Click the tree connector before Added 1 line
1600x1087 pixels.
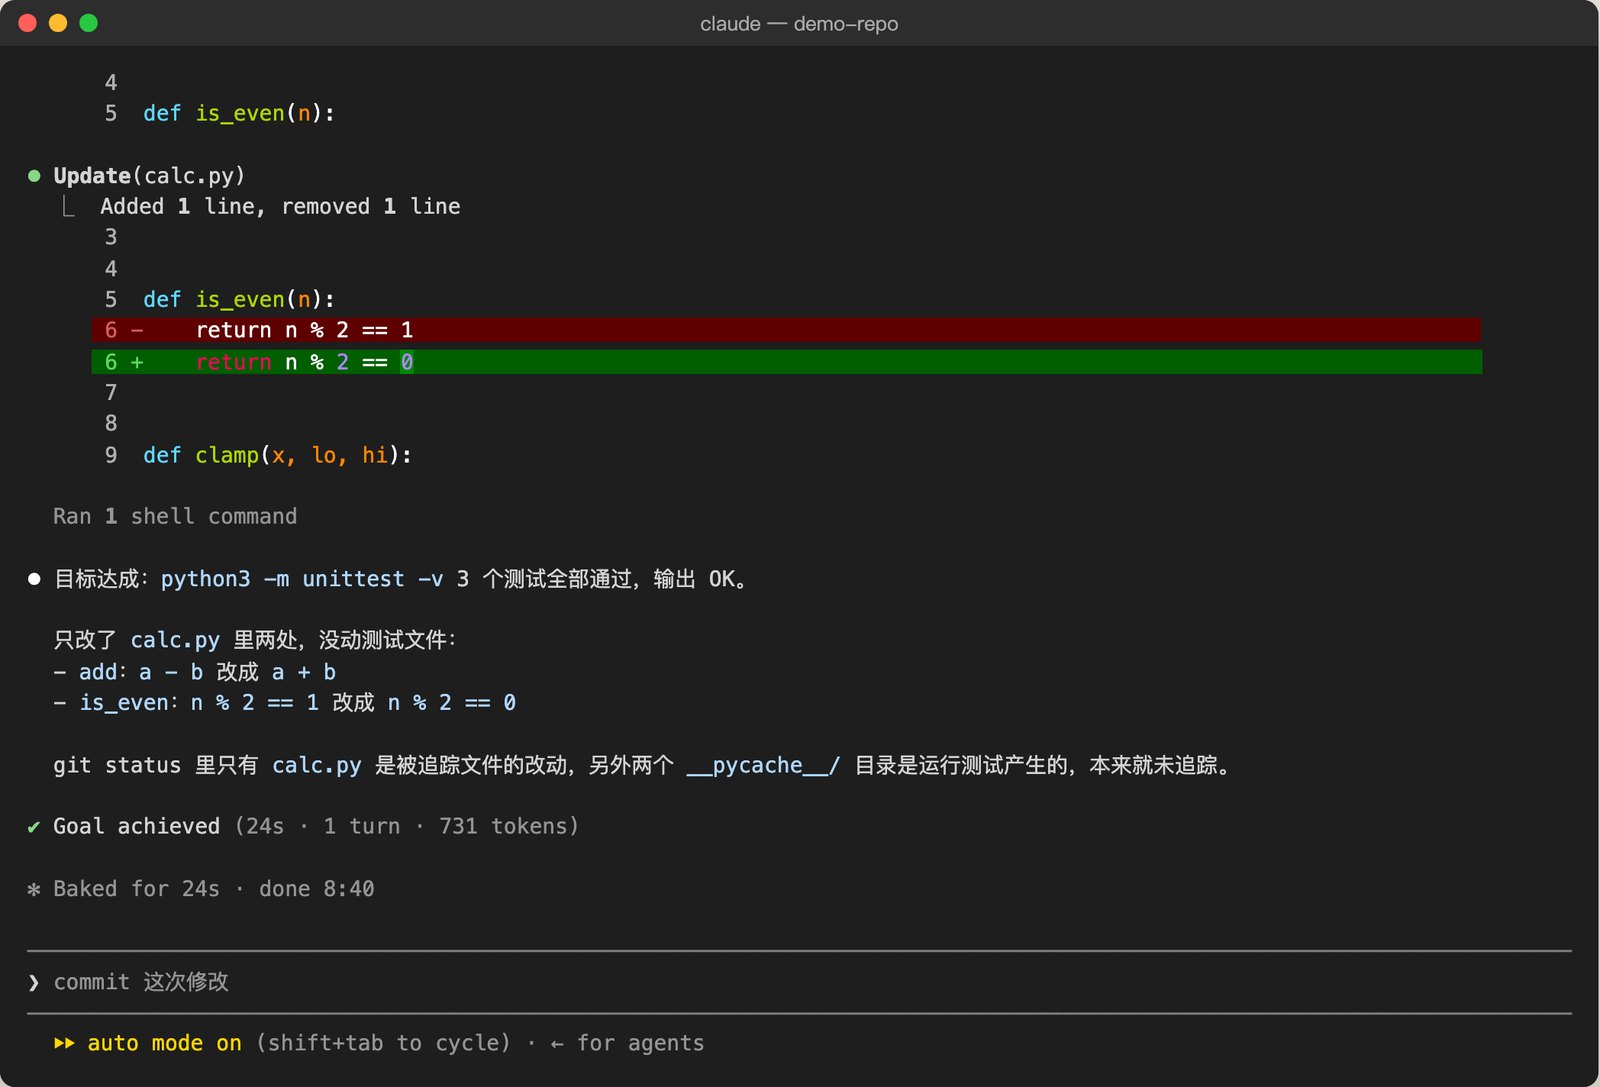pos(68,206)
